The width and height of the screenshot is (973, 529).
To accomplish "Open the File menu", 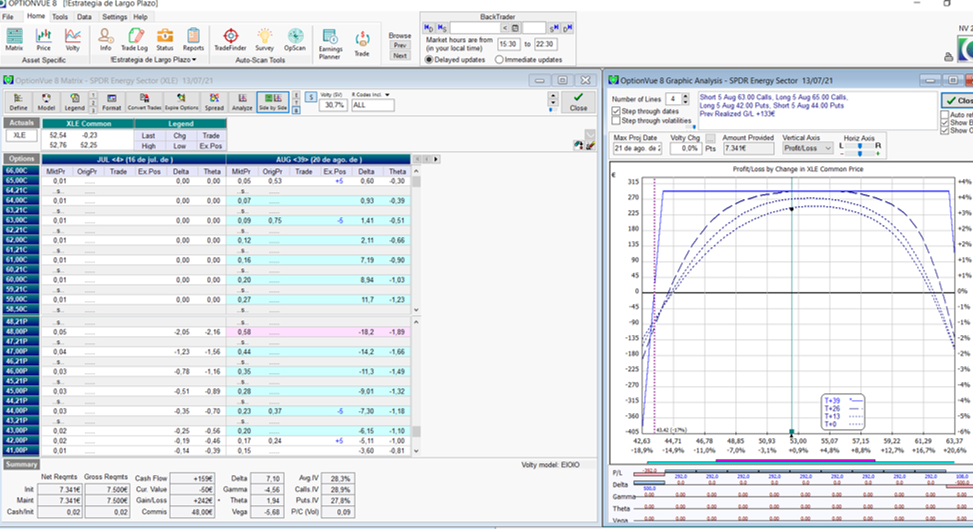I will click(8, 17).
